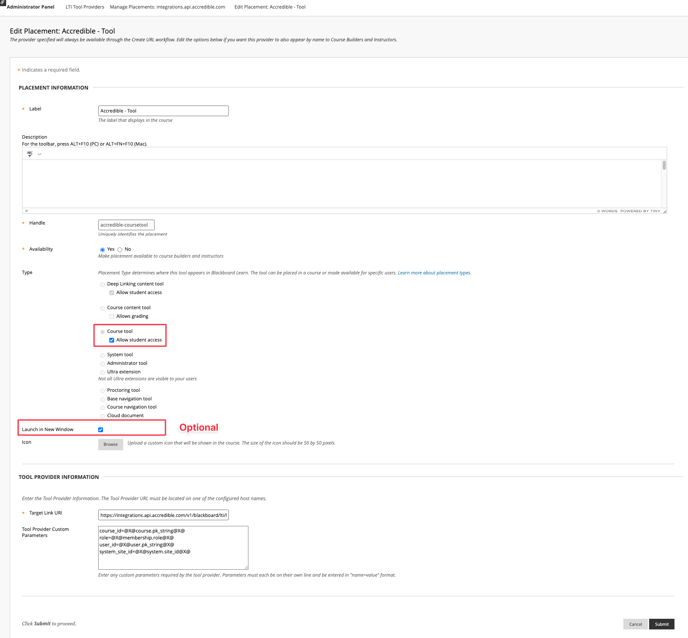Expand the description editor toolbar chevron
Screen dimensions: 688x638
[39, 154]
